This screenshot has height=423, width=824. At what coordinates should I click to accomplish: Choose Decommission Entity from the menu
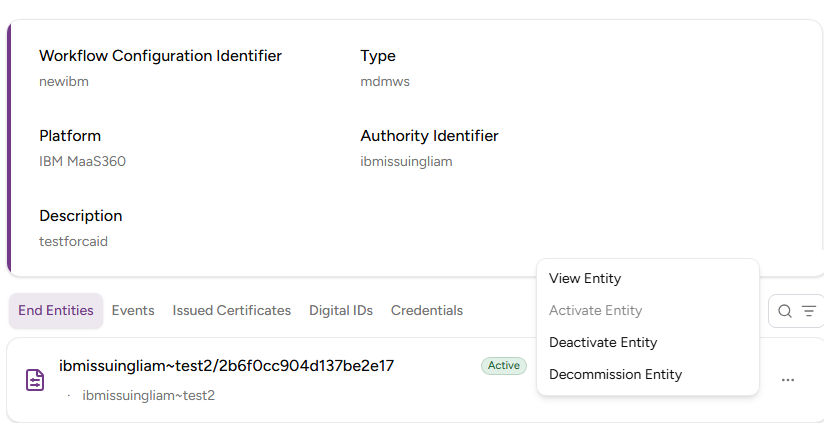pyautogui.click(x=615, y=375)
